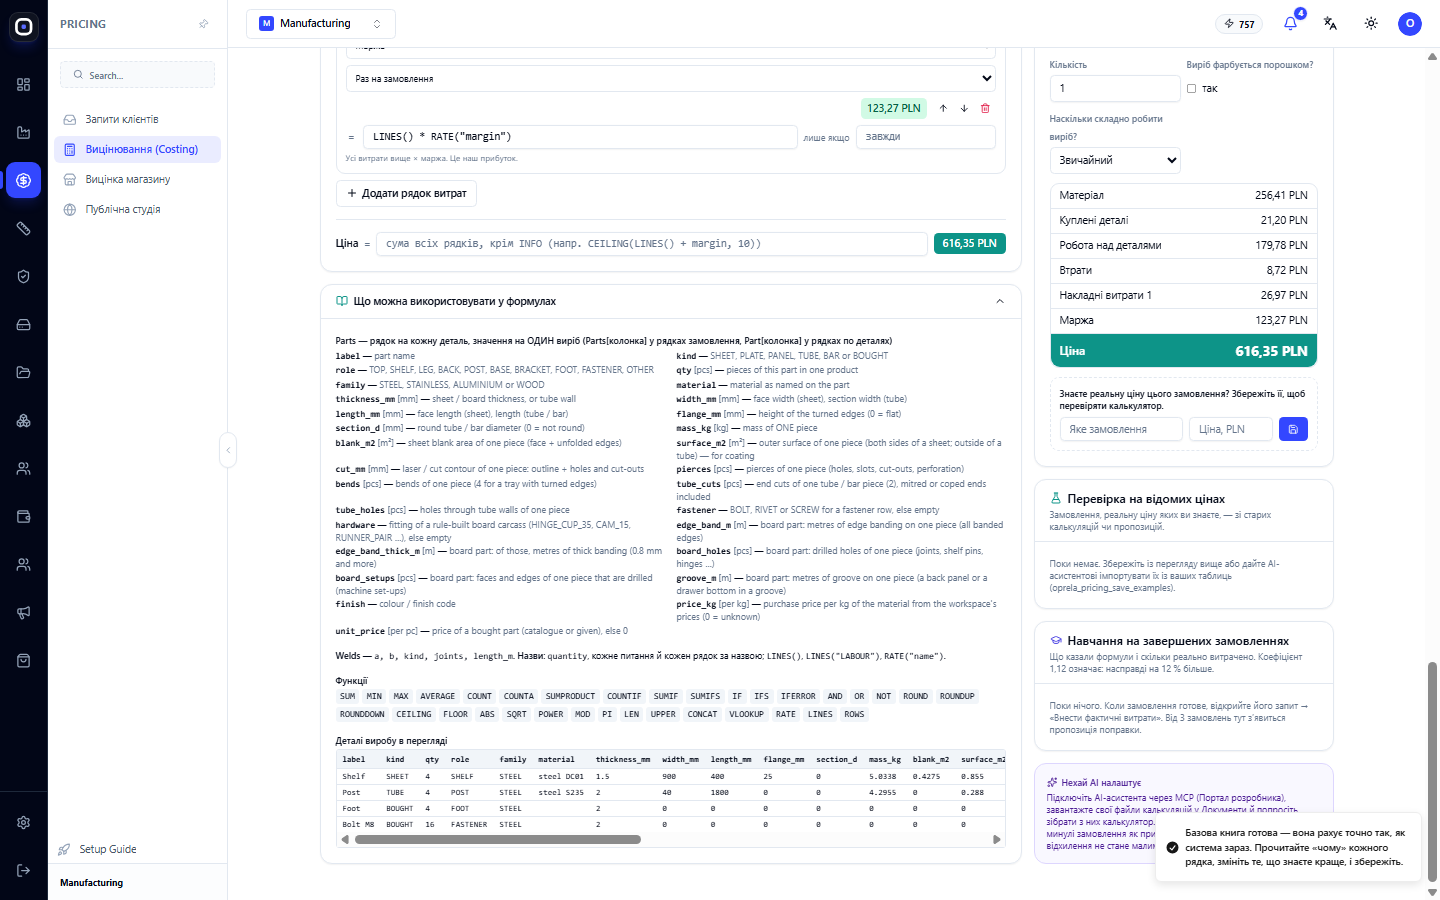Open the settings gear in left rail
Image resolution: width=1440 pixels, height=900 pixels.
pyautogui.click(x=24, y=822)
